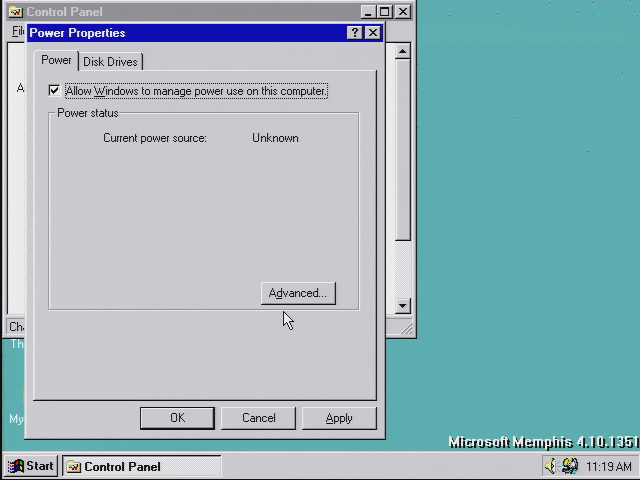Click the 11:19 AM clock
This screenshot has height=480, width=640.
click(609, 466)
